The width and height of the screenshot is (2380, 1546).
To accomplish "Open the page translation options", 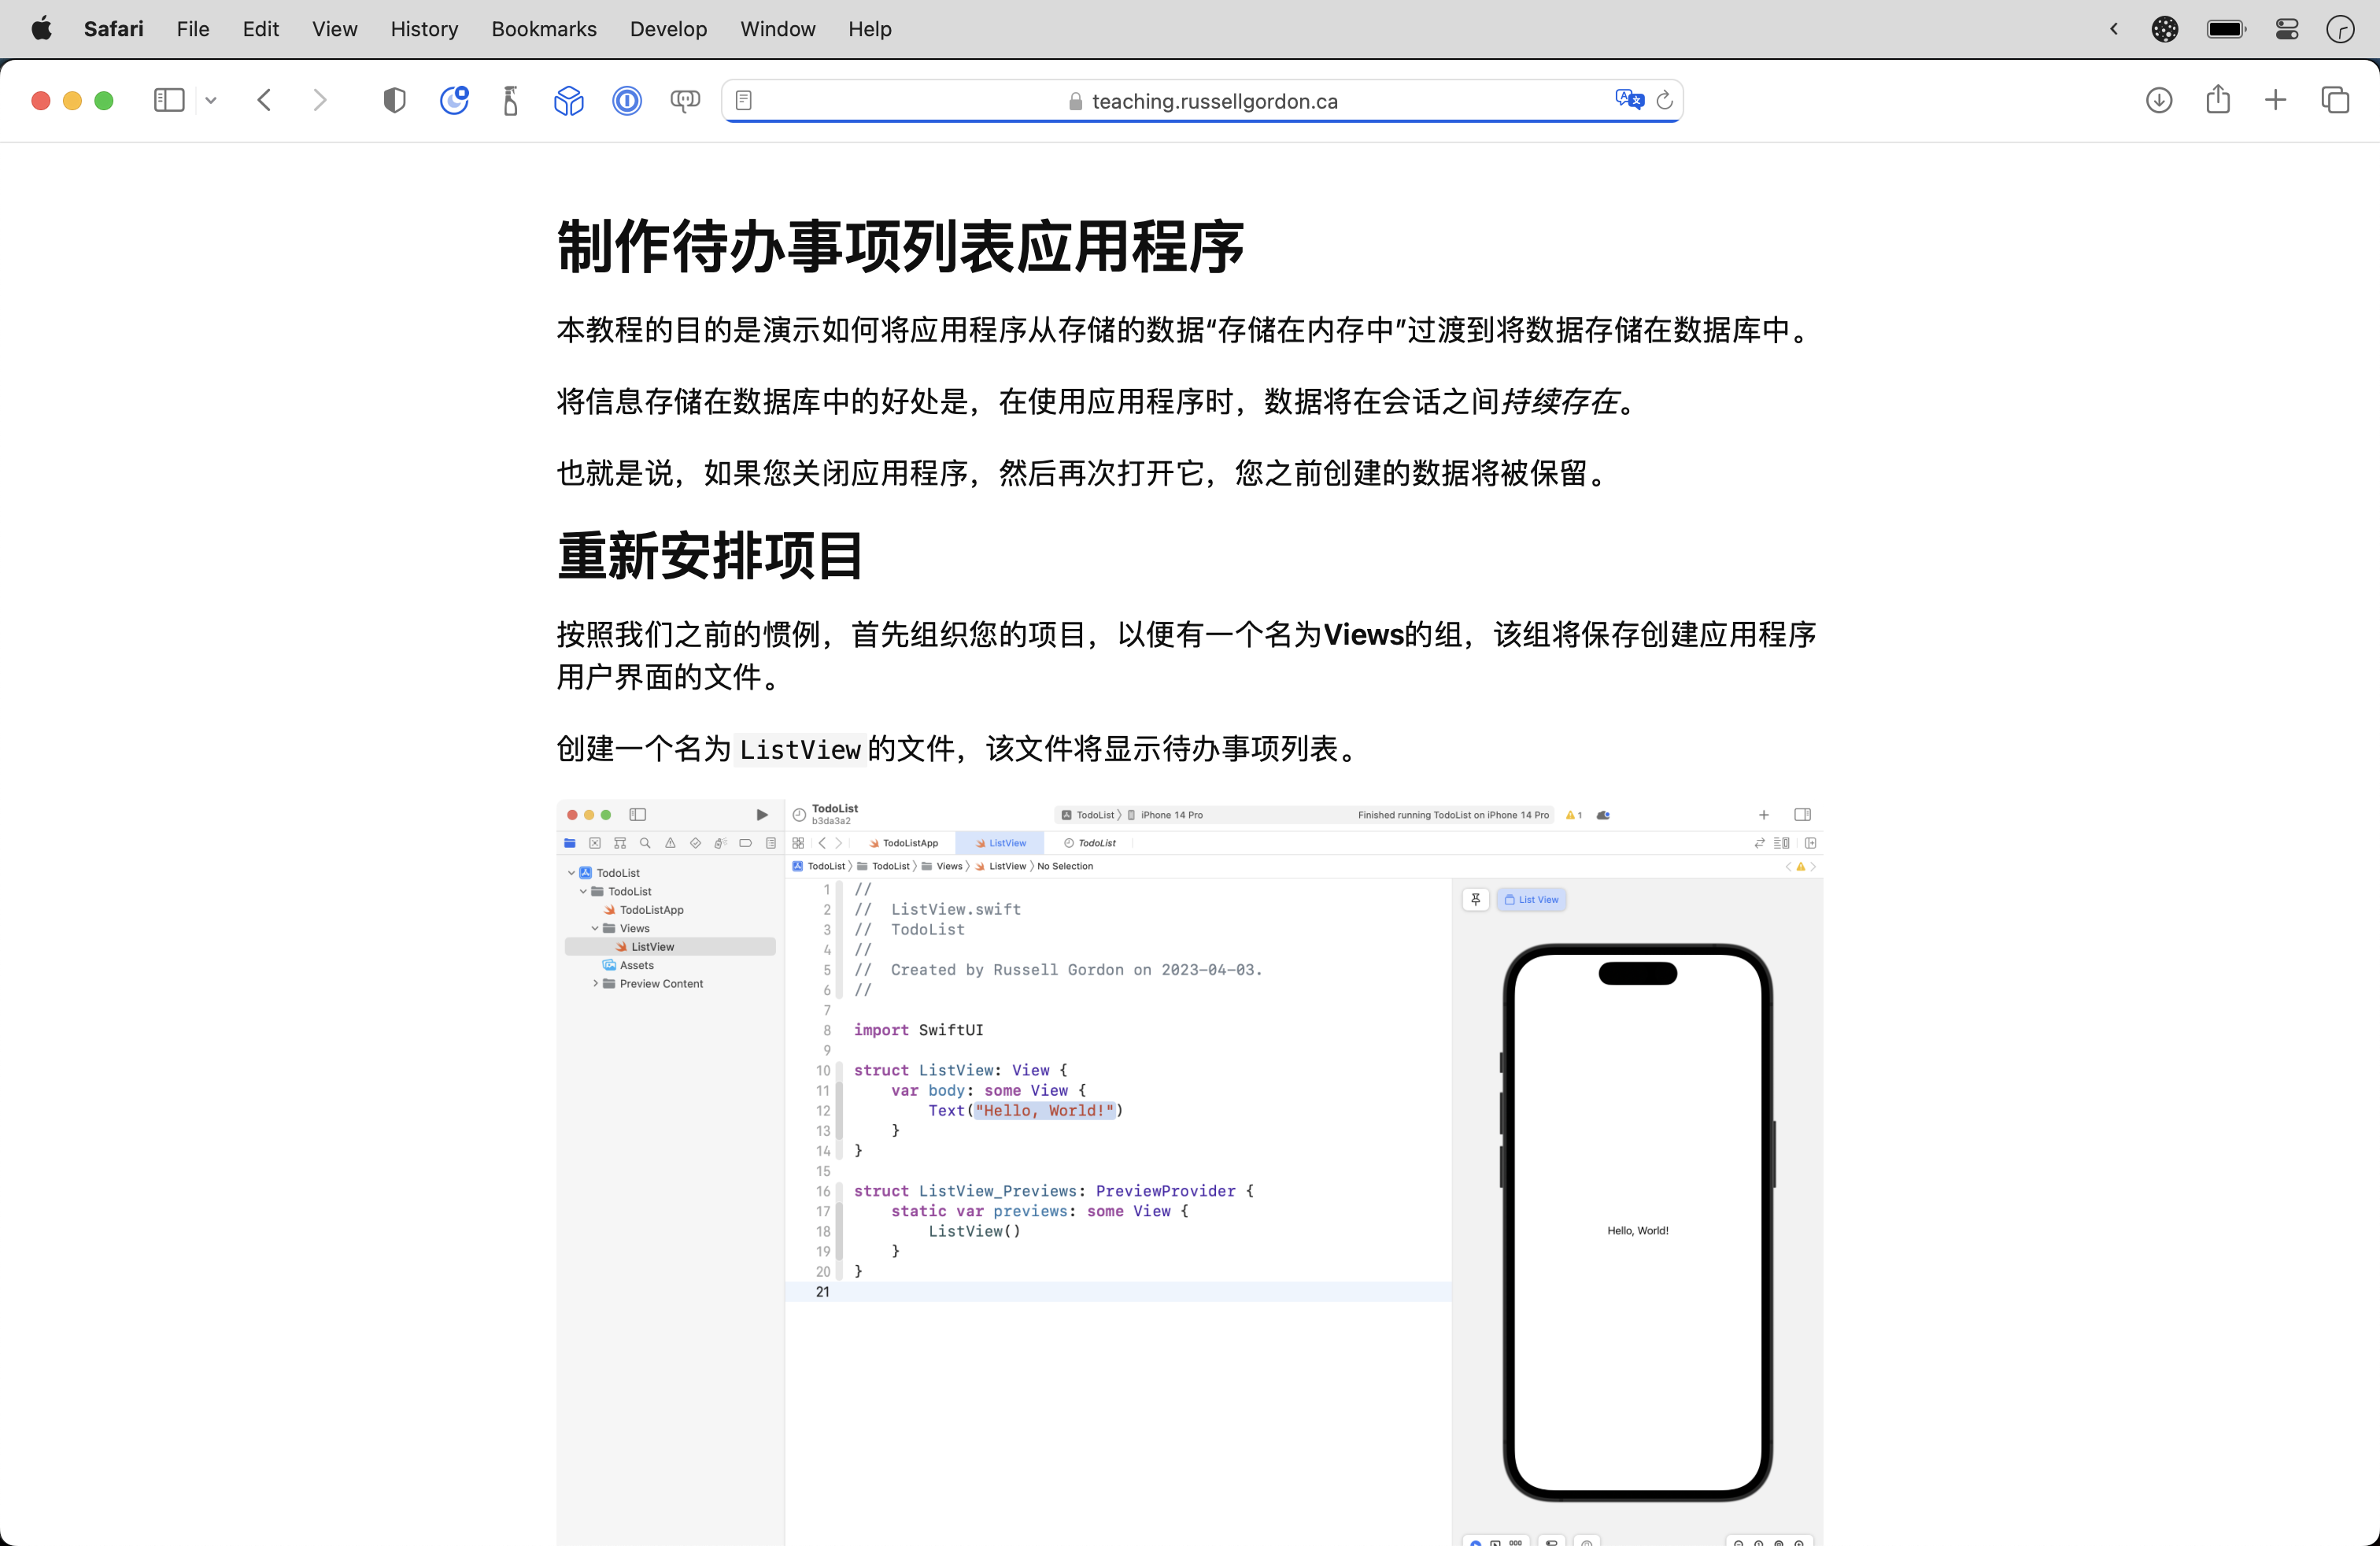I will (1629, 99).
